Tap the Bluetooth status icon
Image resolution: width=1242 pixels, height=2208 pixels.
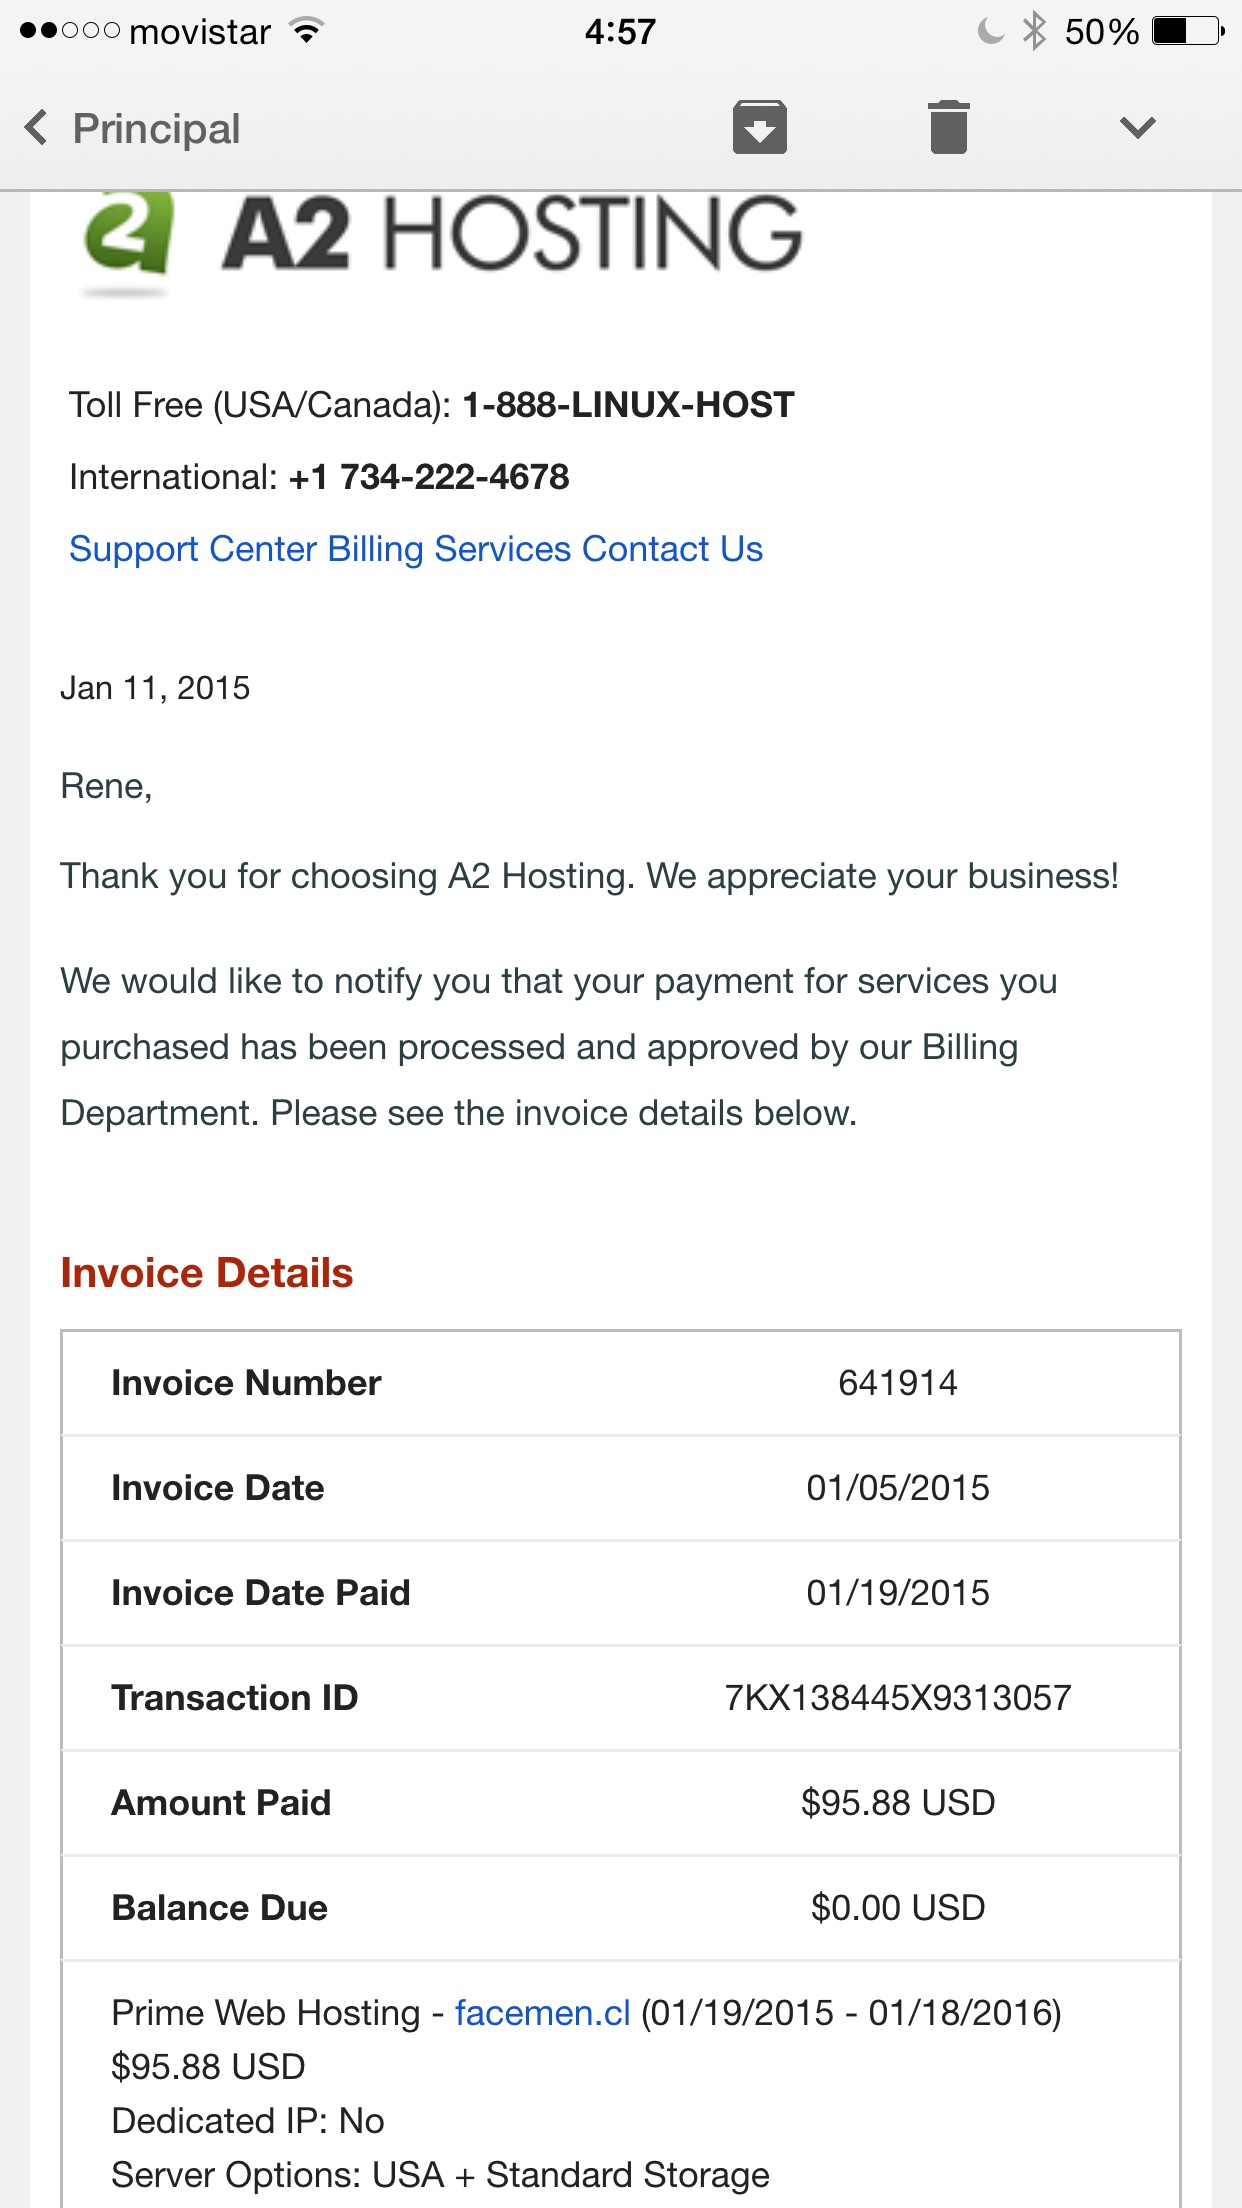pyautogui.click(x=1034, y=31)
